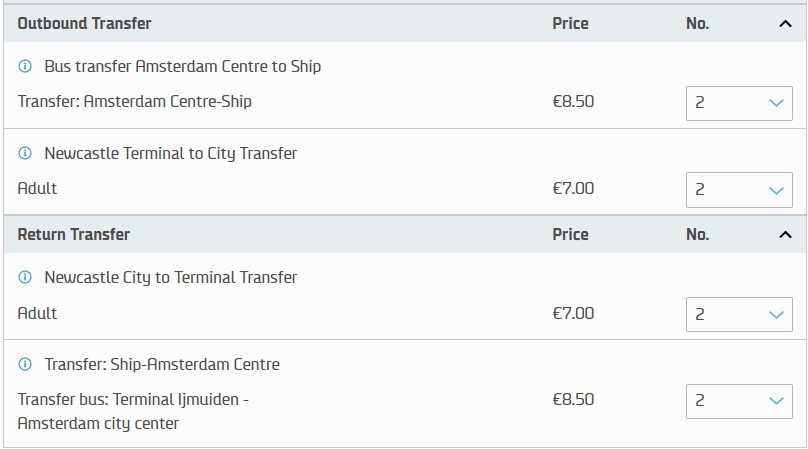Viewport: 808px width, 449px height.
Task: Click Transfer: Ship-Amsterdam Centre label
Action: click(162, 364)
